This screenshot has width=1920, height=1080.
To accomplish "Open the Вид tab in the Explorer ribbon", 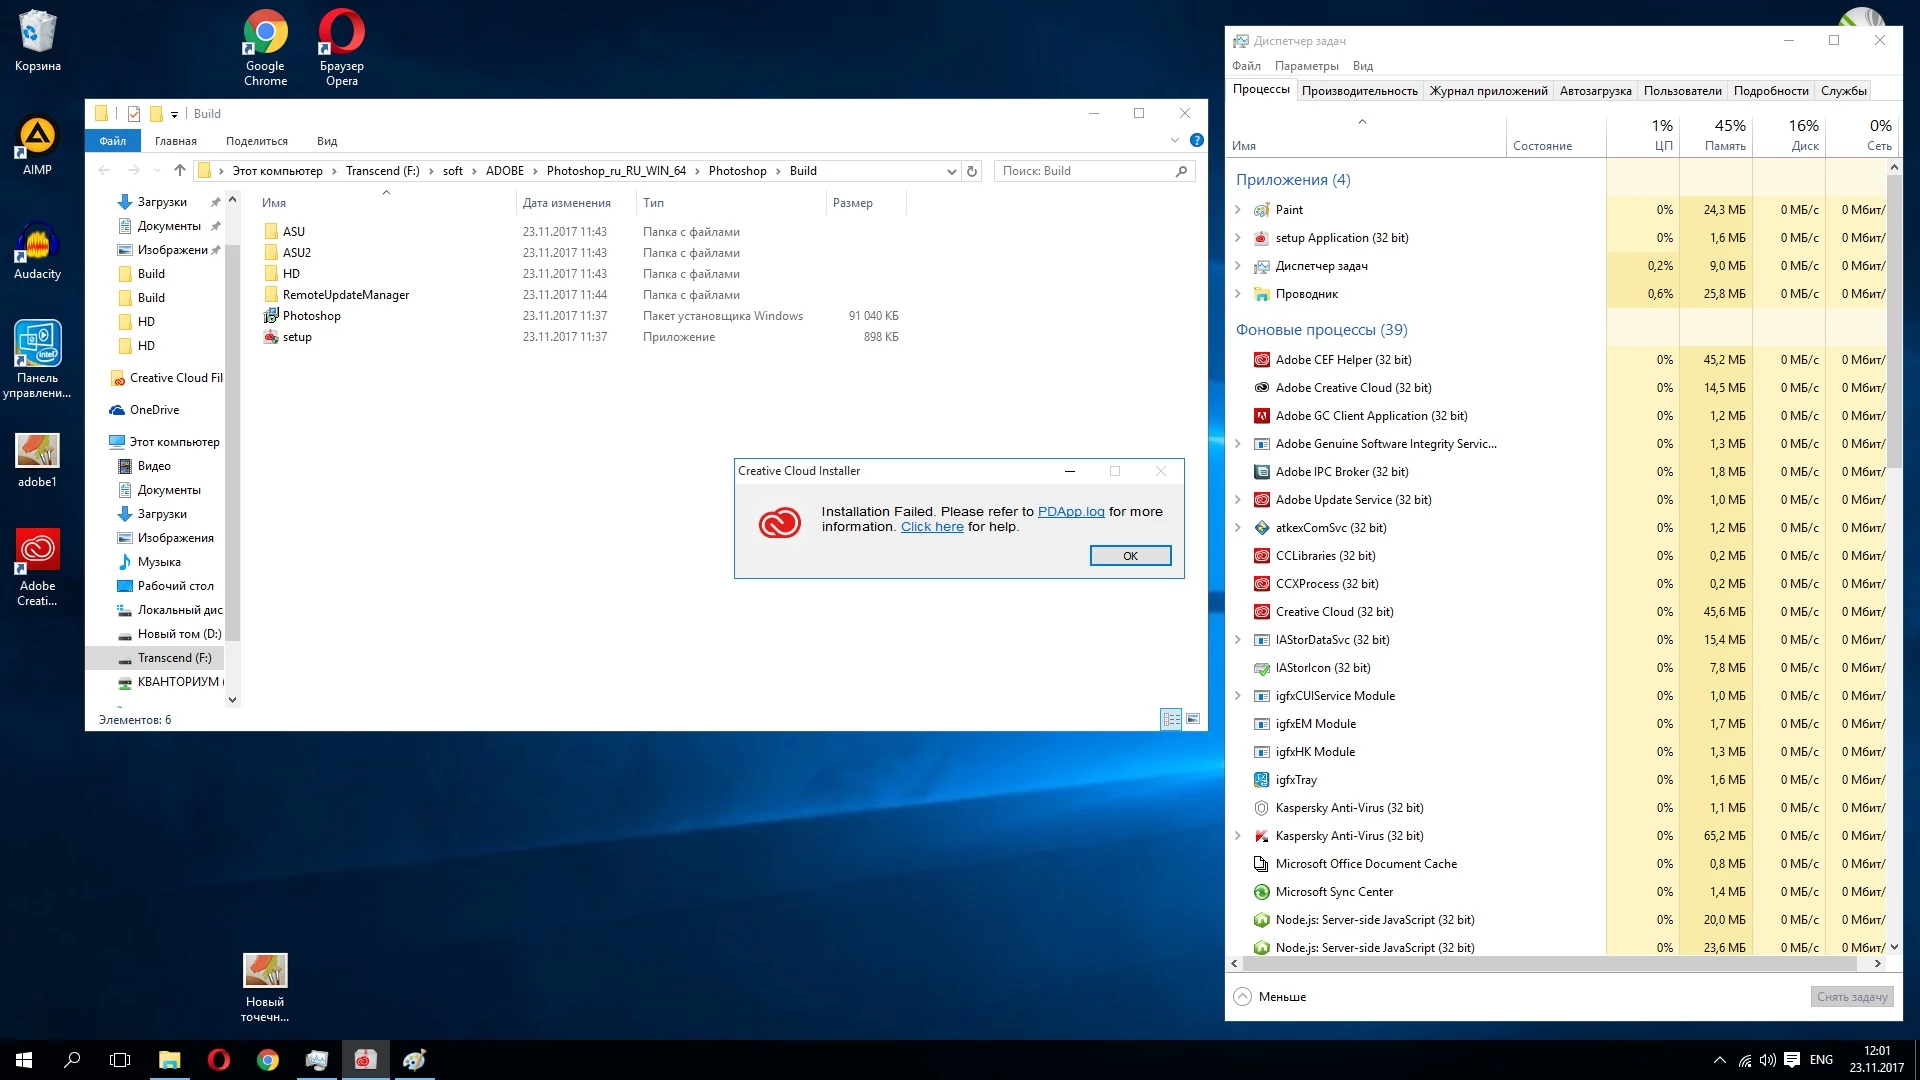I will (327, 141).
